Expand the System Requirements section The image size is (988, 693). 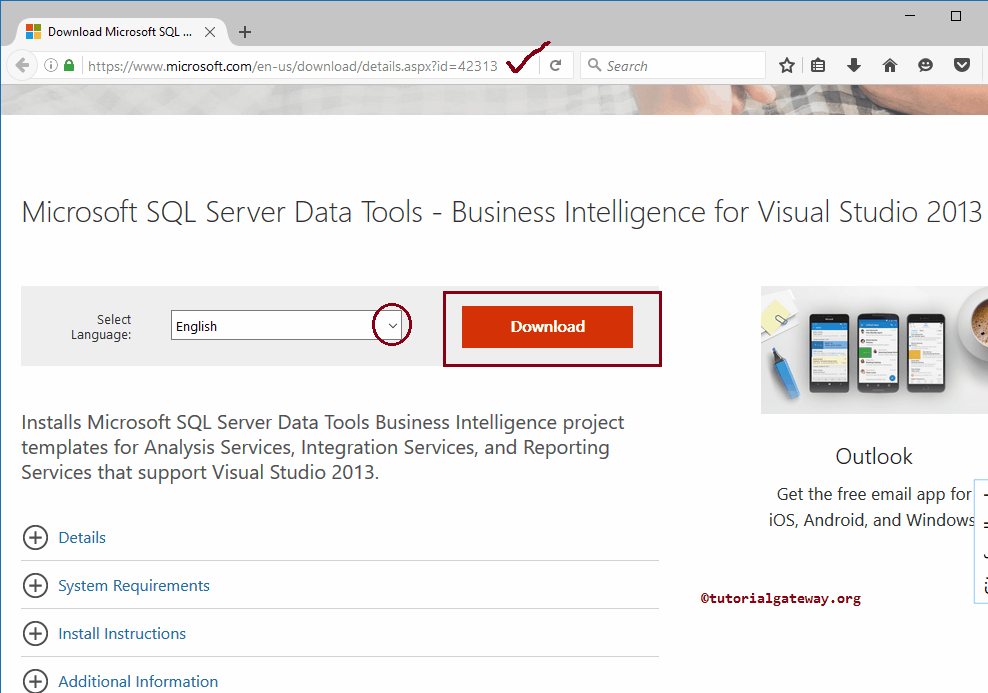point(35,586)
